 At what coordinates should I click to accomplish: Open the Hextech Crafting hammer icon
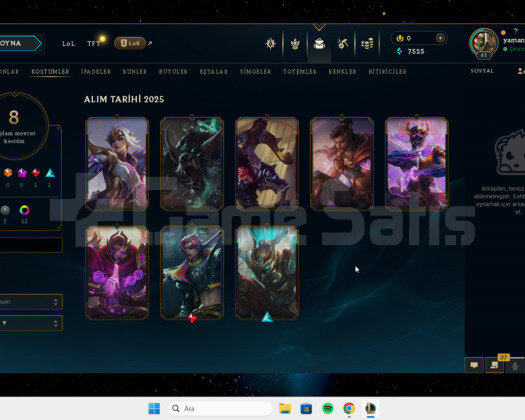click(x=343, y=44)
